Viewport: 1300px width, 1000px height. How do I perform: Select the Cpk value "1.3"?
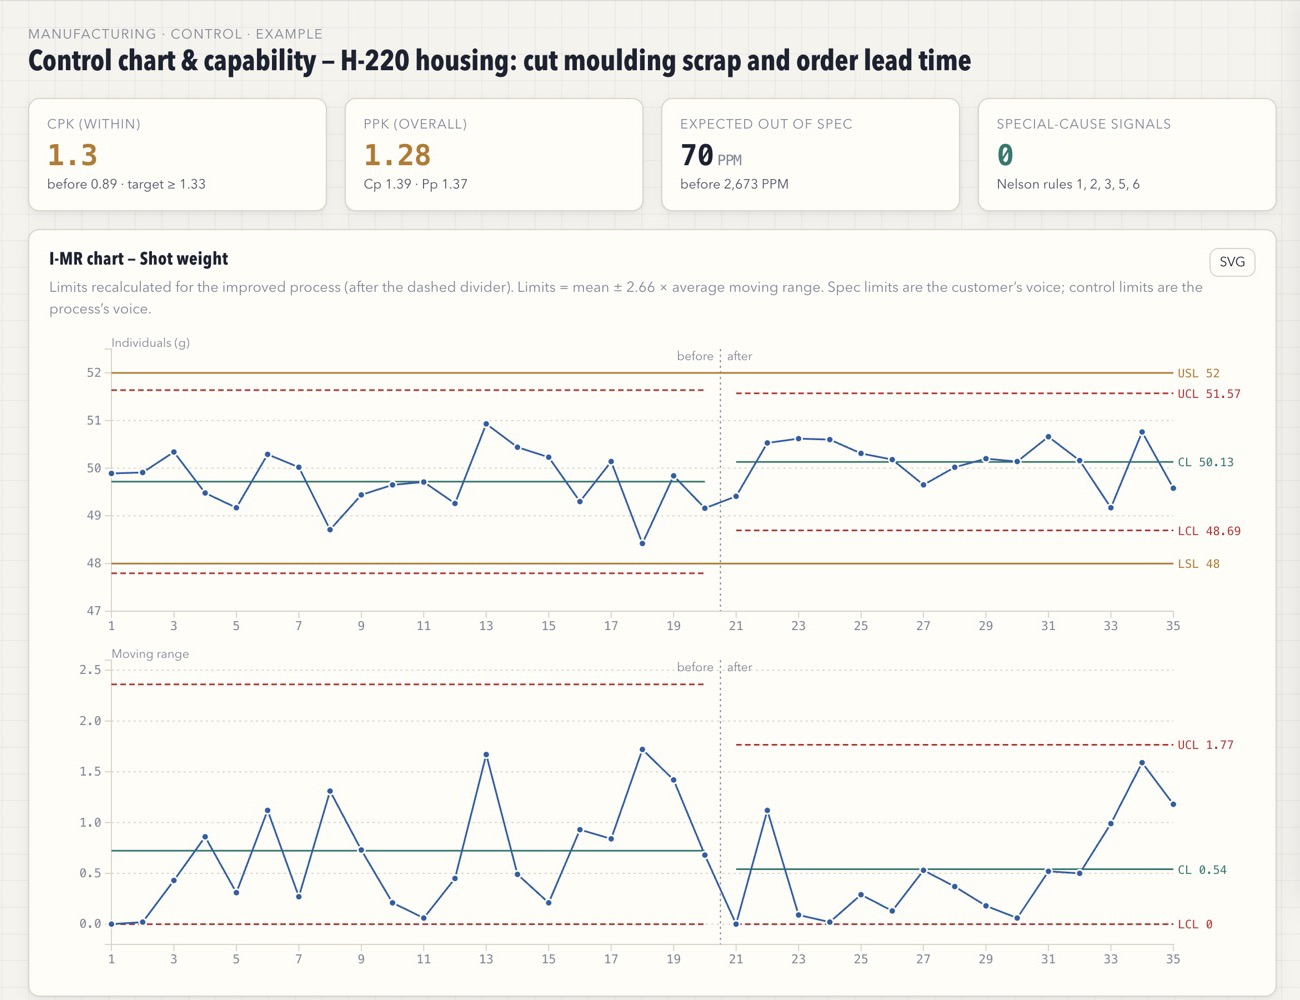pos(72,155)
